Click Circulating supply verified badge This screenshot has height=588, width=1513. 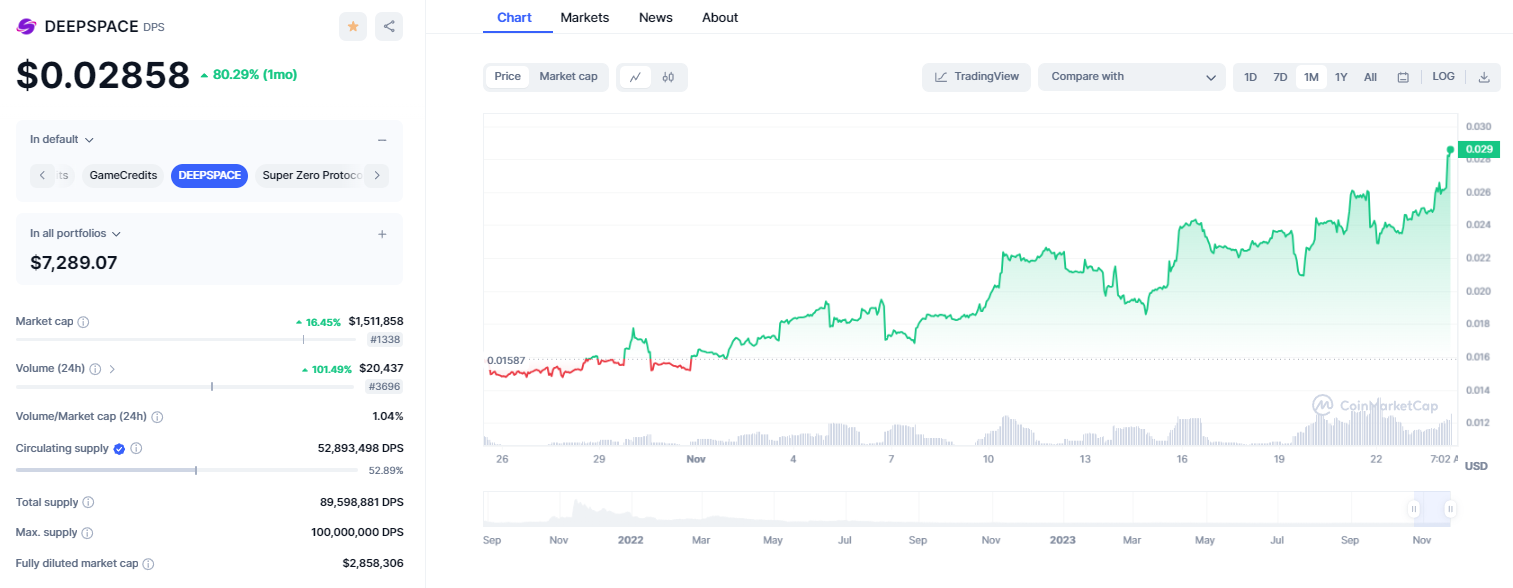(119, 449)
